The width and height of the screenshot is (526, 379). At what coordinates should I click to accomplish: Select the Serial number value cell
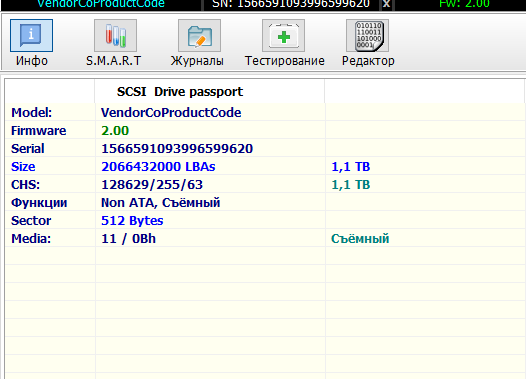tap(210, 149)
